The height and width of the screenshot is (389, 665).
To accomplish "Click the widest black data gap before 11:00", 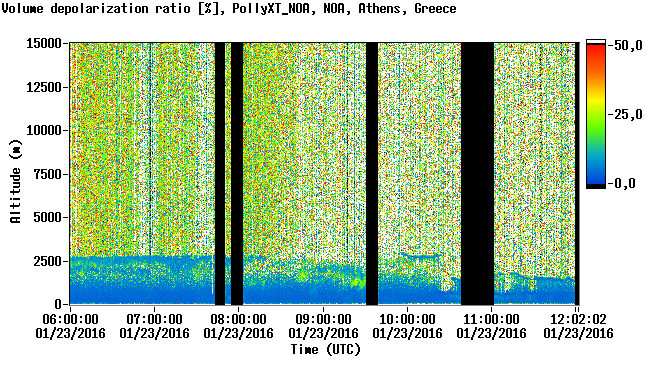I will (478, 174).
